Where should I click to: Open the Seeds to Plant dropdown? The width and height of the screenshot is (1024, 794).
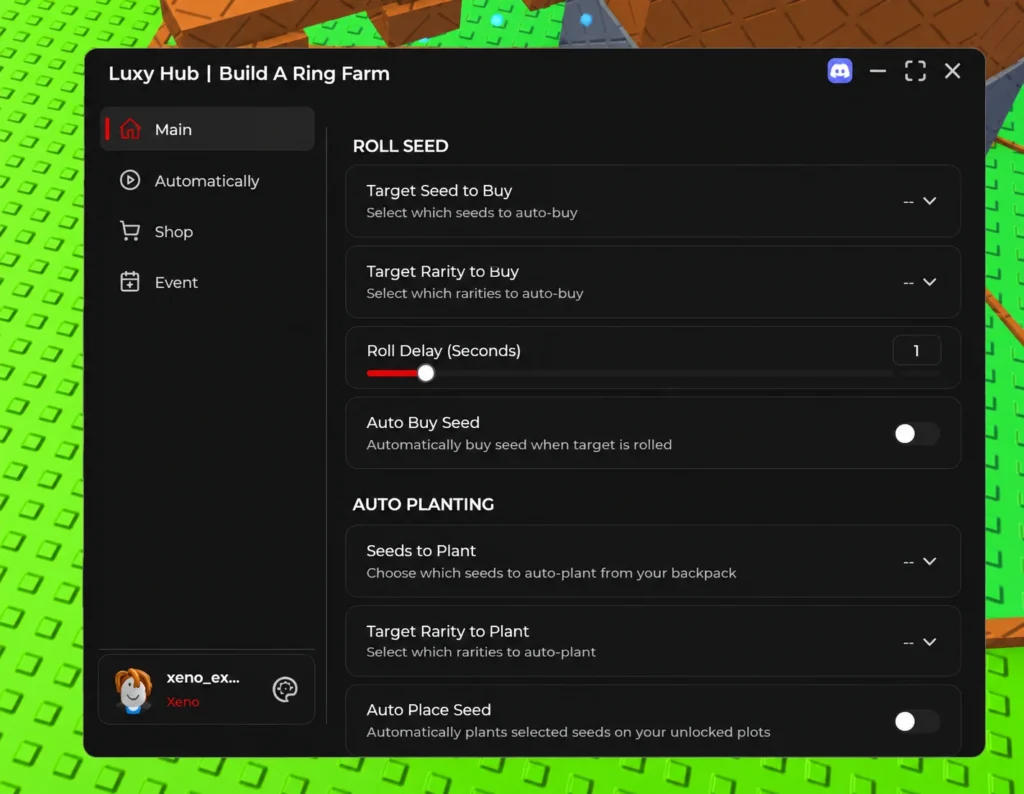[x=652, y=561]
